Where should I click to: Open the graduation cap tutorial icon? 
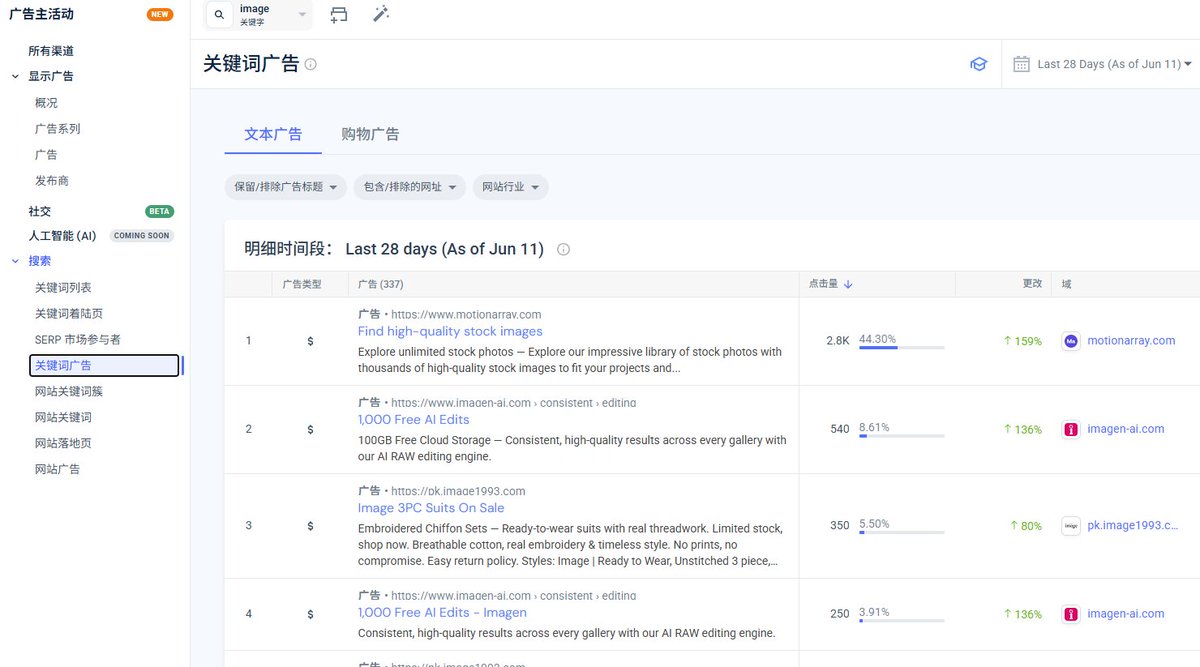[978, 64]
